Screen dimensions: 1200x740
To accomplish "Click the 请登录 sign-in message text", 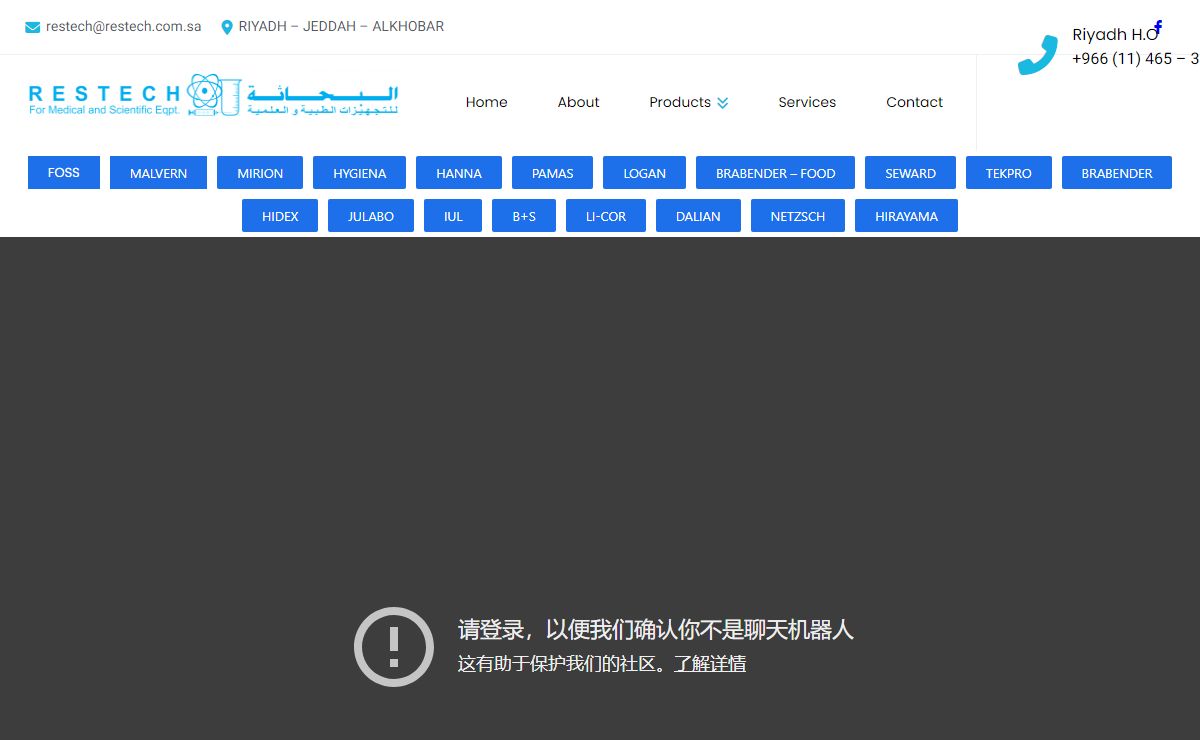I will 656,630.
